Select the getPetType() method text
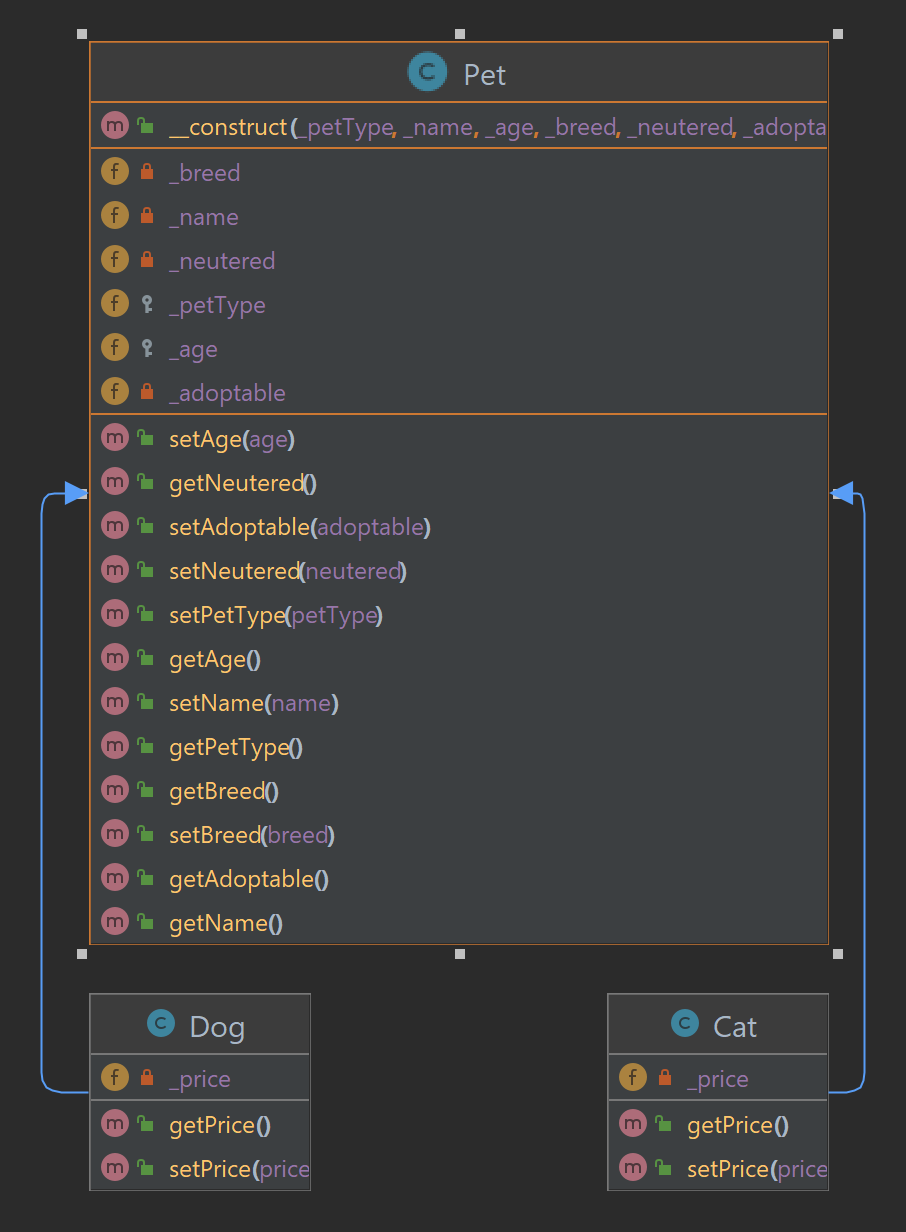The height and width of the screenshot is (1232, 906). coord(236,747)
